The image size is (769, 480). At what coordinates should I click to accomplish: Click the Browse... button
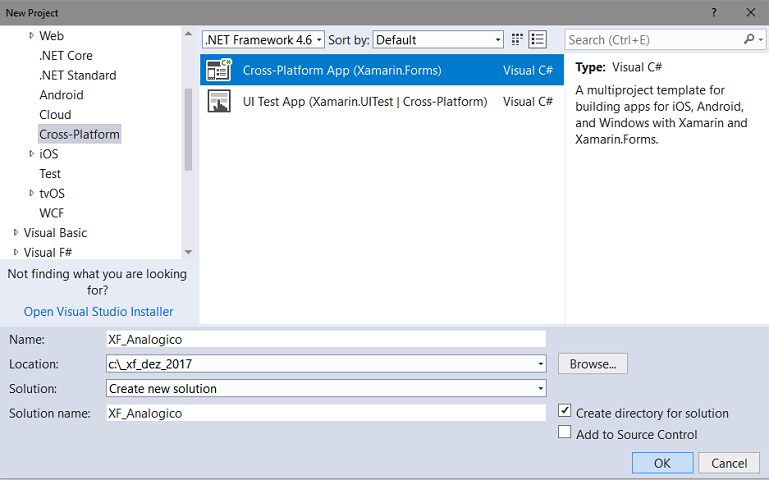tap(592, 364)
